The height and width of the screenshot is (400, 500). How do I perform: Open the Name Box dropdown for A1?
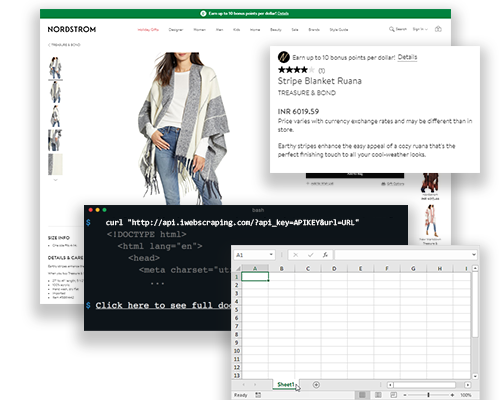(271, 255)
